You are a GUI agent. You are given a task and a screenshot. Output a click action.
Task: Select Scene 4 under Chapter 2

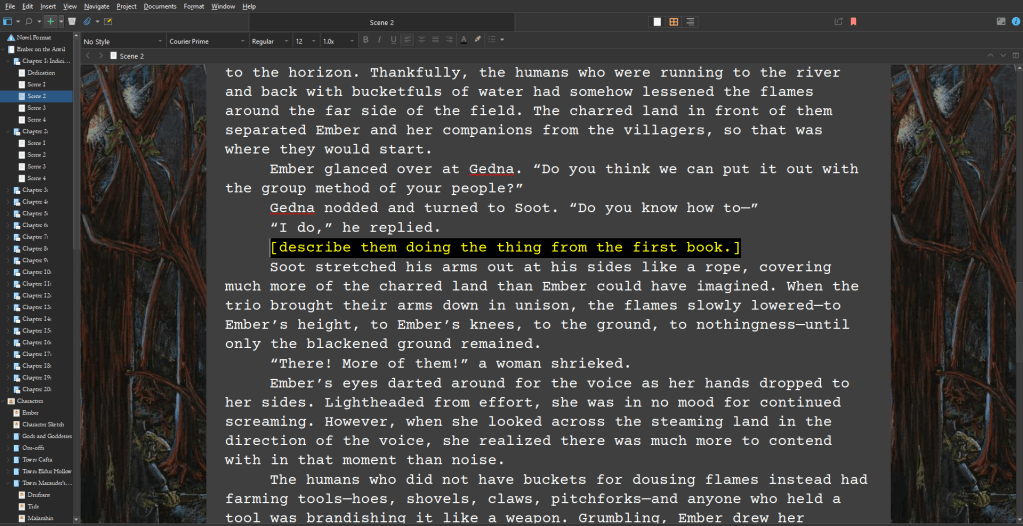(x=37, y=178)
